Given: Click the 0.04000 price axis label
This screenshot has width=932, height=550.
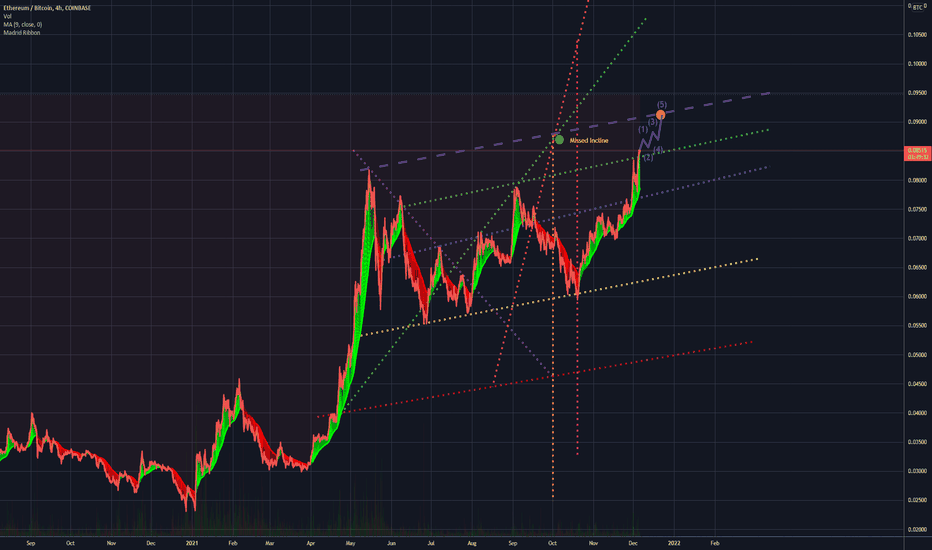Looking at the screenshot, I should [x=917, y=413].
